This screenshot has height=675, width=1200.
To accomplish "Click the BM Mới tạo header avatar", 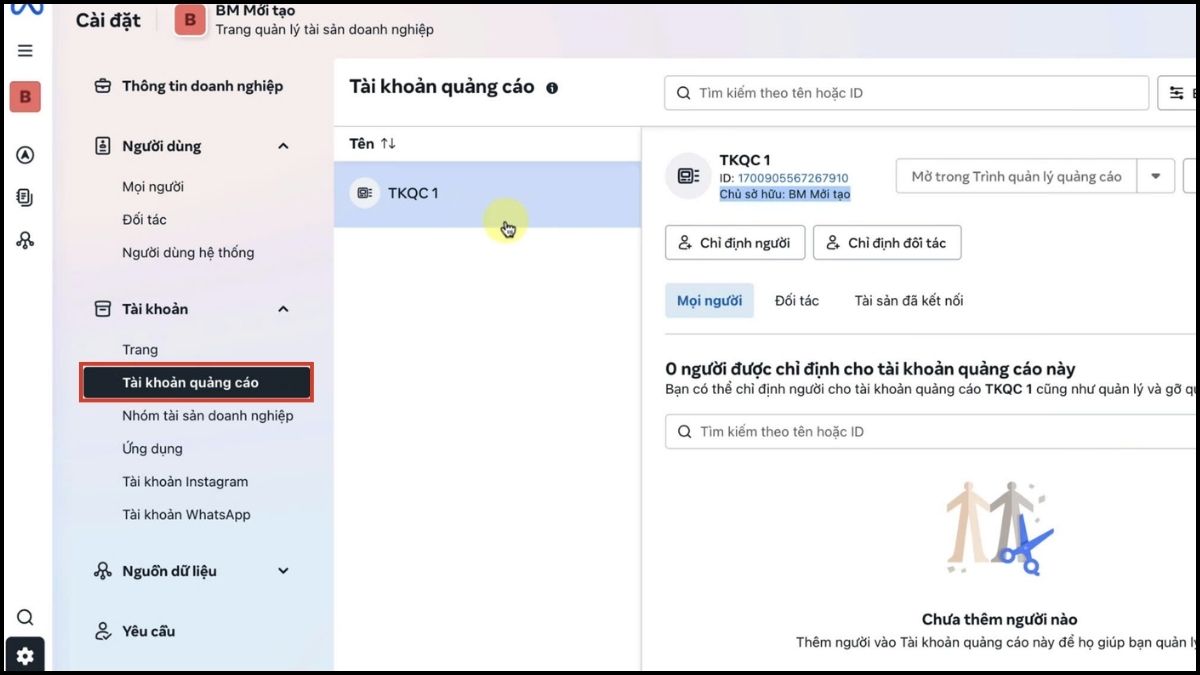I will tap(190, 20).
